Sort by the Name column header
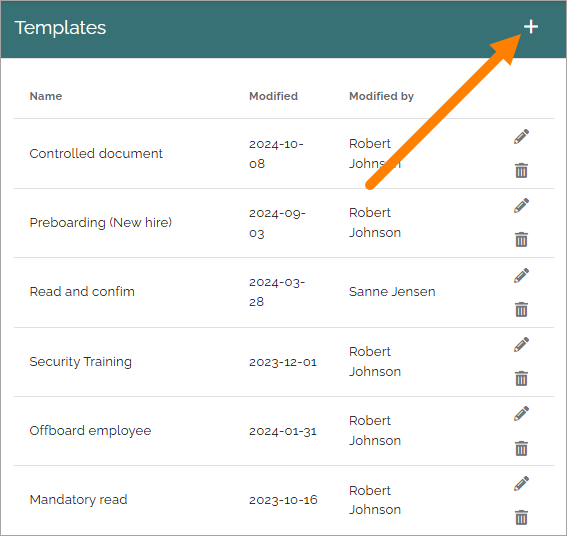This screenshot has height=536, width=567. (46, 96)
